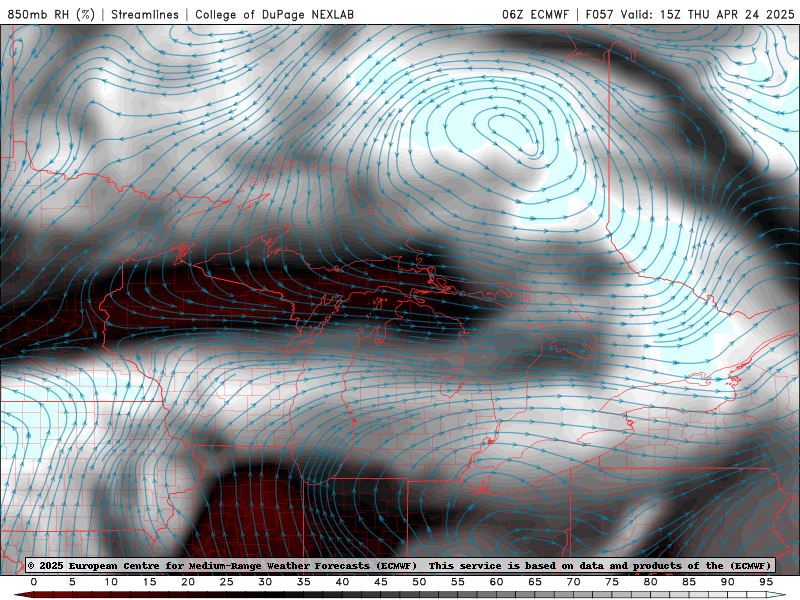Click the 35 label on the legend
The image size is (800, 600).
click(304, 582)
